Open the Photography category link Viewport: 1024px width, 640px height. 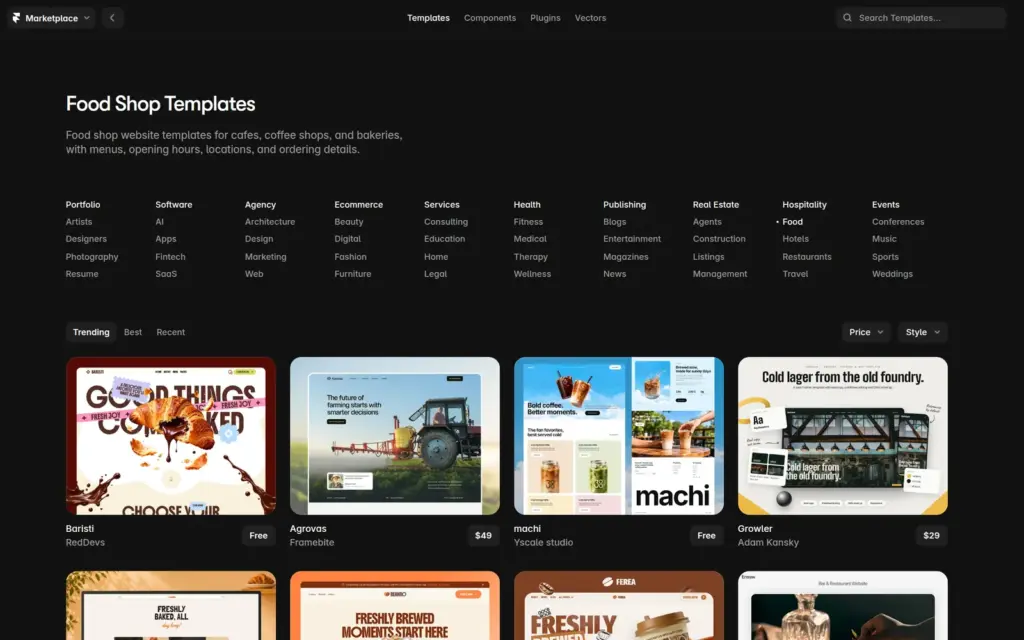click(x=92, y=257)
